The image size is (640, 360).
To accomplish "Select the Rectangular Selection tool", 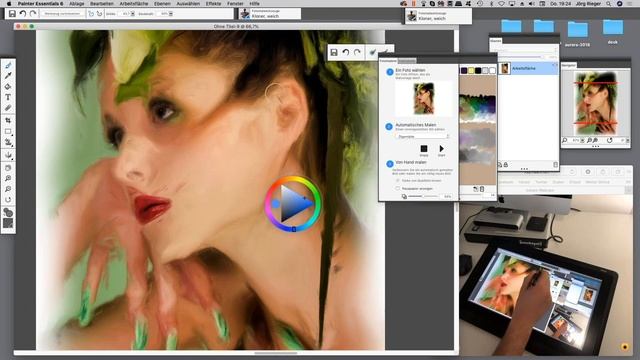I will [x=8, y=131].
